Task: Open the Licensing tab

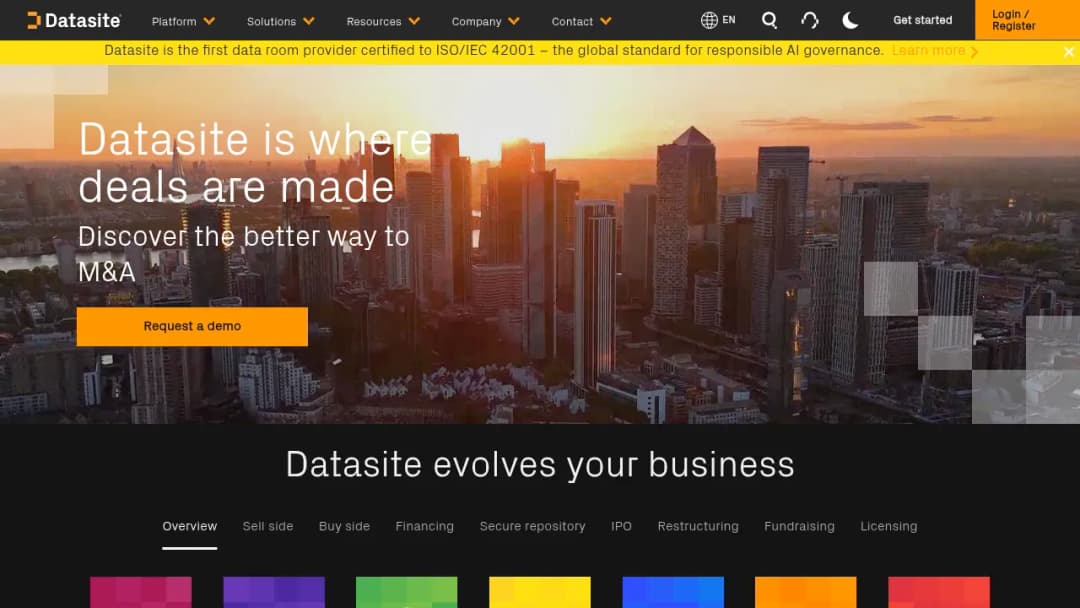Action: tap(889, 527)
